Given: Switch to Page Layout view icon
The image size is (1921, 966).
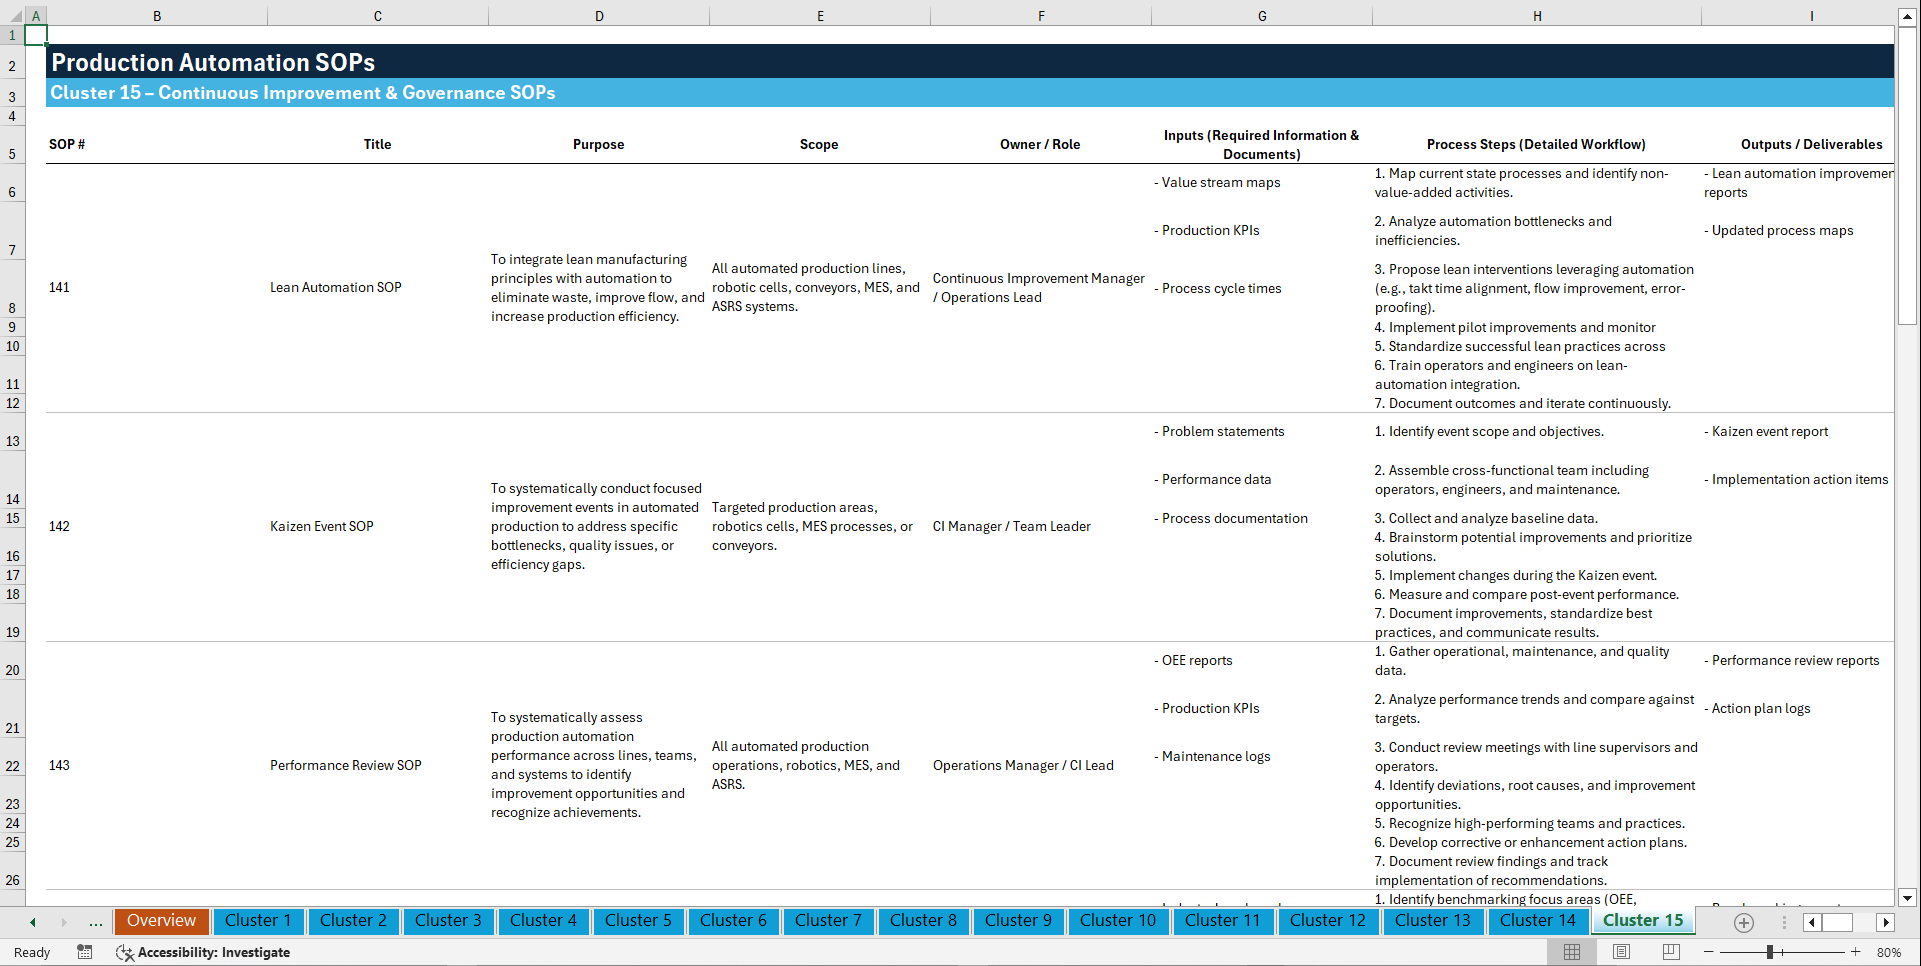Looking at the screenshot, I should [1620, 952].
